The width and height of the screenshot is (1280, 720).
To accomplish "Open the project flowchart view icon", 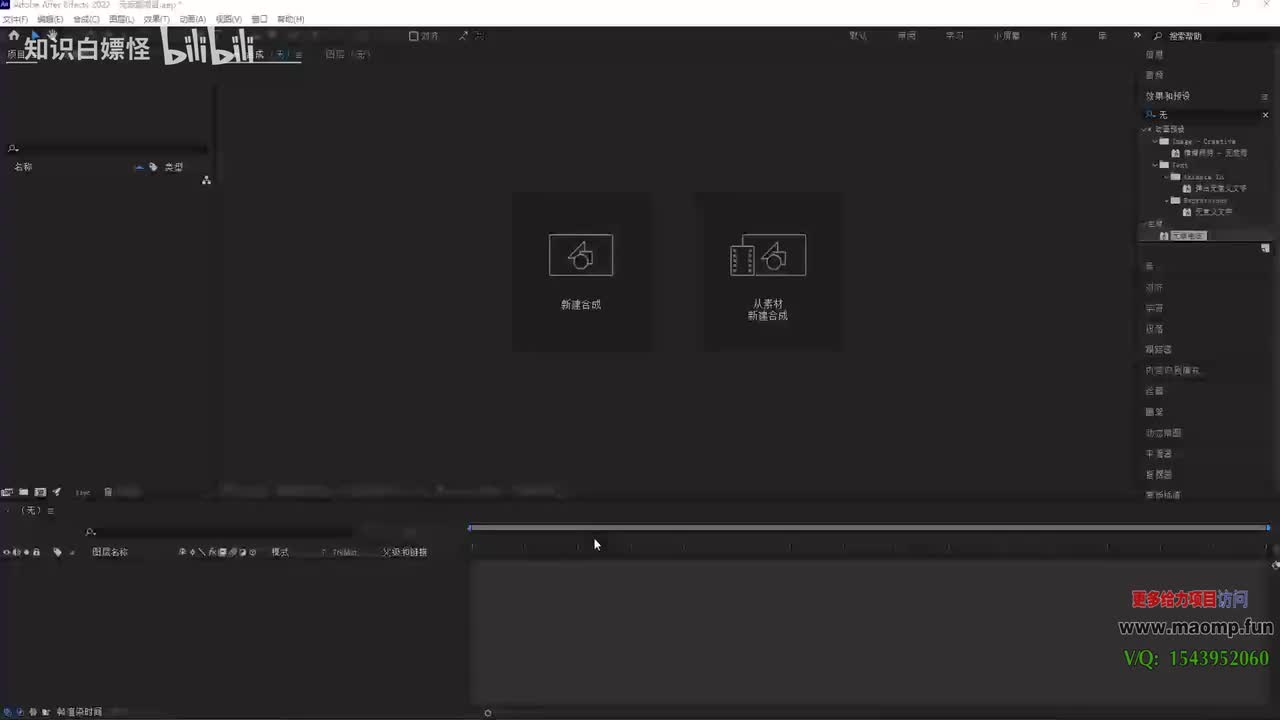I will coord(206,180).
